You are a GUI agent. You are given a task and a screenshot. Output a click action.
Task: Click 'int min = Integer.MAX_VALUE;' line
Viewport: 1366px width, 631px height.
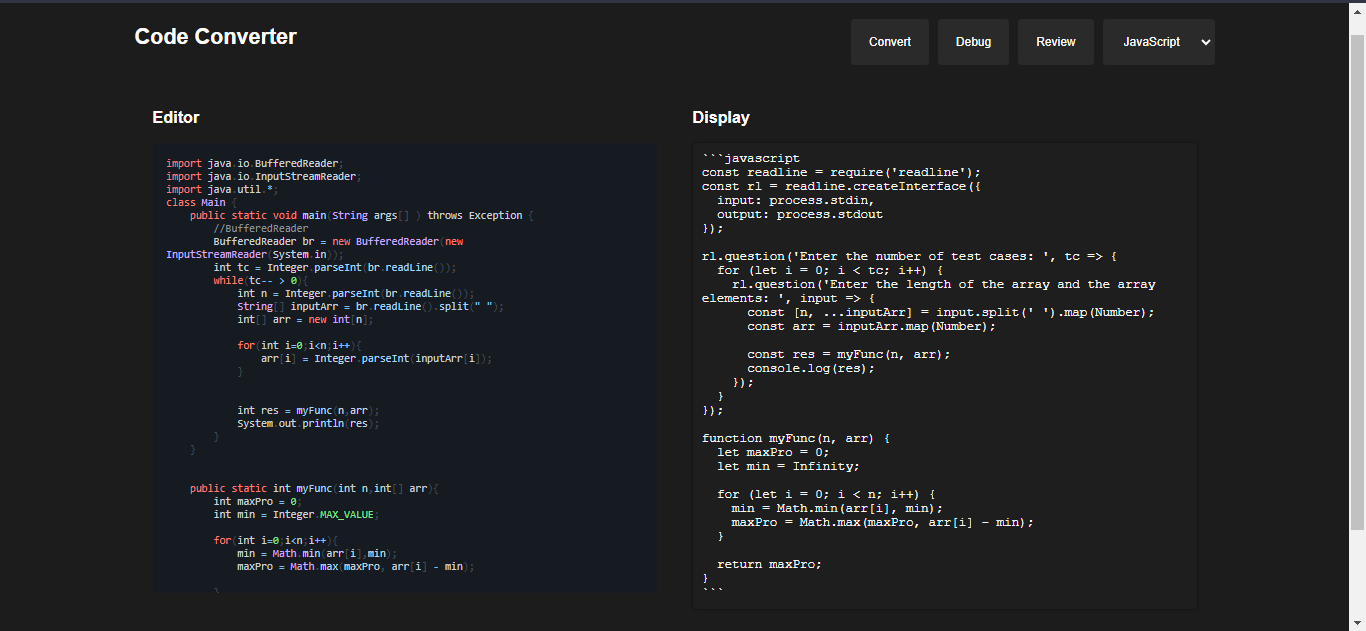pos(296,514)
